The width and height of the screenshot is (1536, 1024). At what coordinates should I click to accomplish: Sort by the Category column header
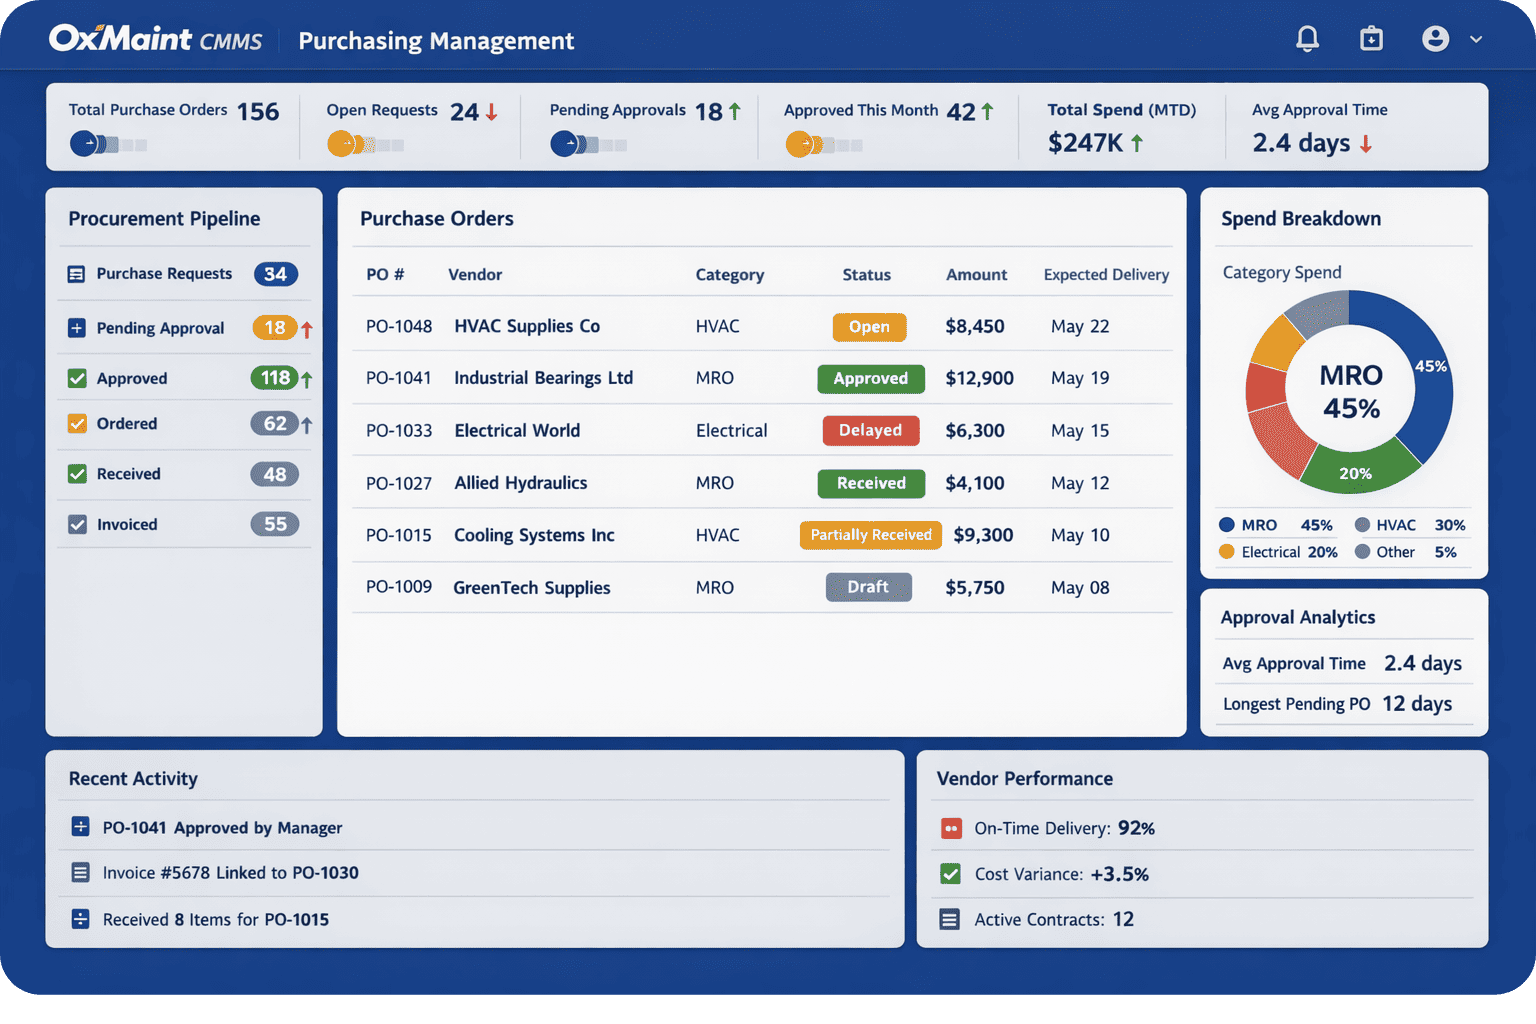[730, 275]
